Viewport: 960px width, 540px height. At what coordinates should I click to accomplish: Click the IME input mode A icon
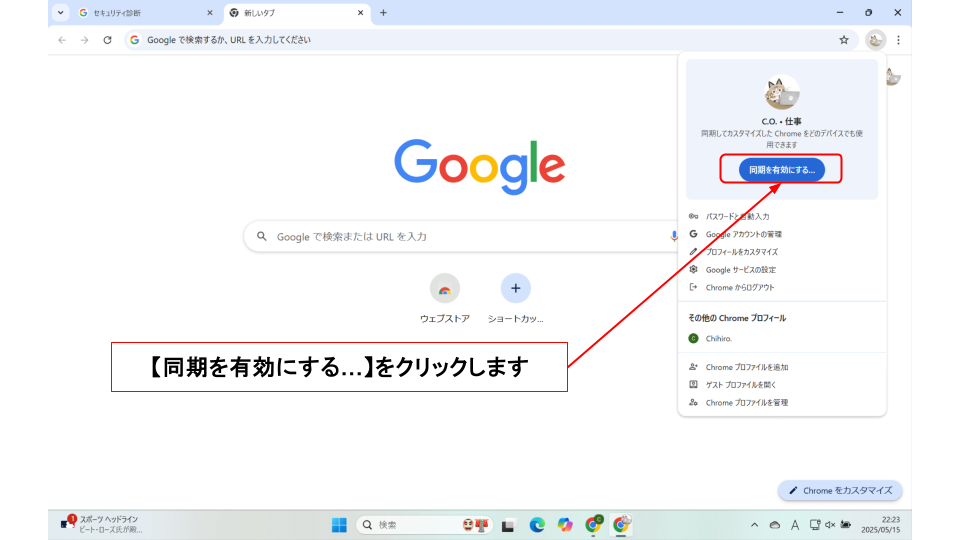click(795, 525)
